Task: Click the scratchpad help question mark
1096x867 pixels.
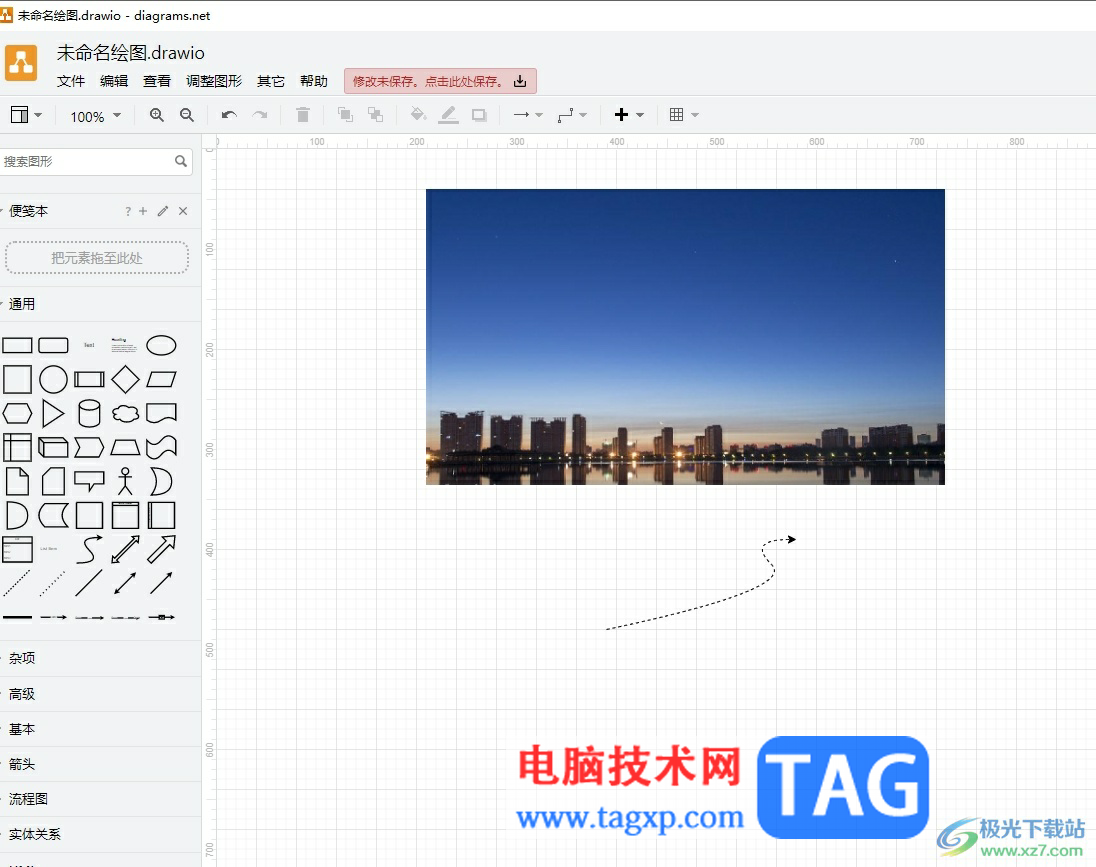Action: pos(128,211)
